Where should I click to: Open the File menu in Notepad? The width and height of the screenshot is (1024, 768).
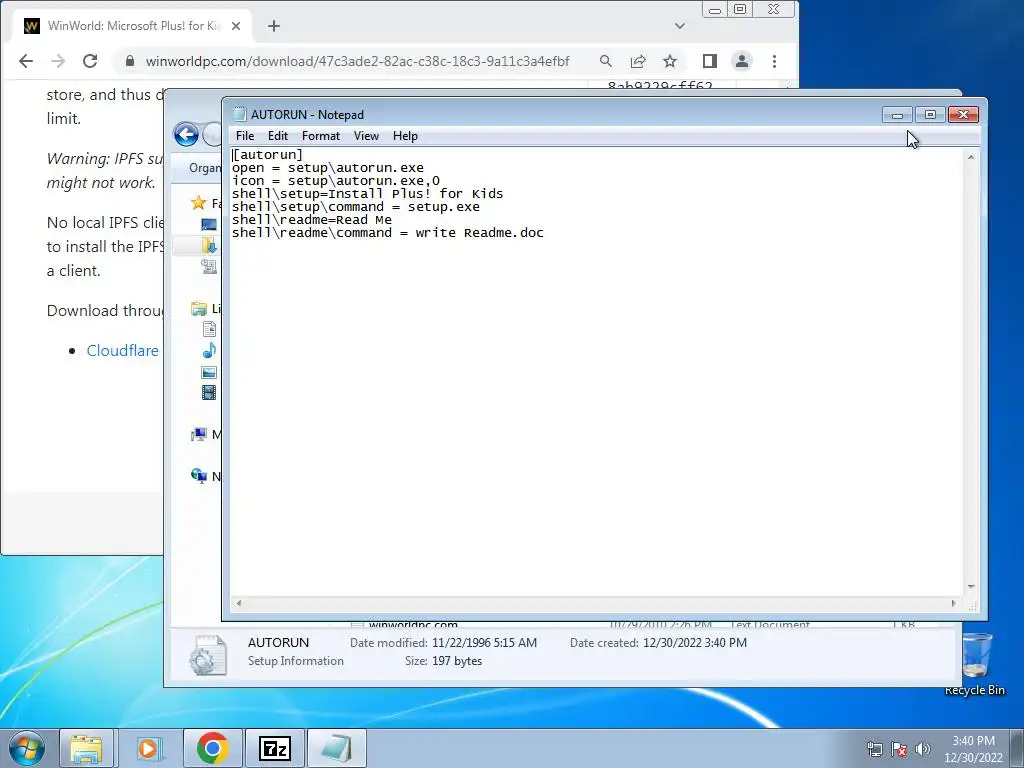point(245,136)
